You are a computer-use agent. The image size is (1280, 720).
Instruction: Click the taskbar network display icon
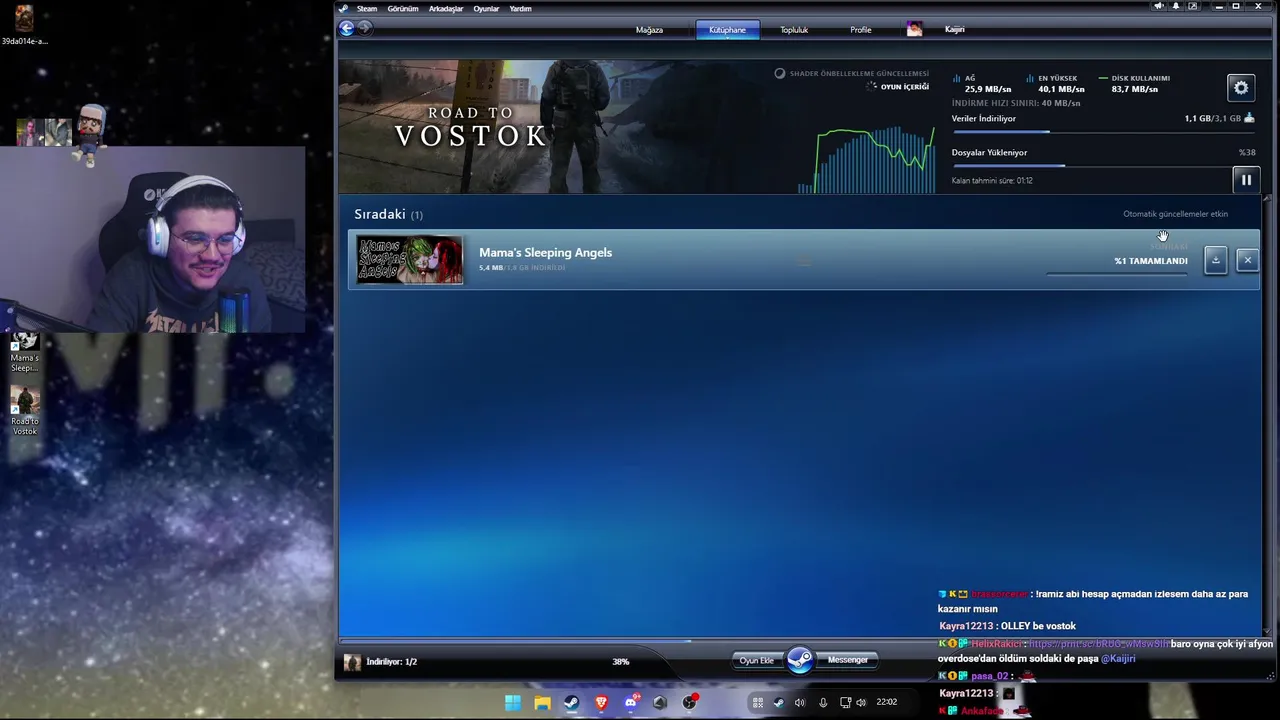pyautogui.click(x=845, y=703)
